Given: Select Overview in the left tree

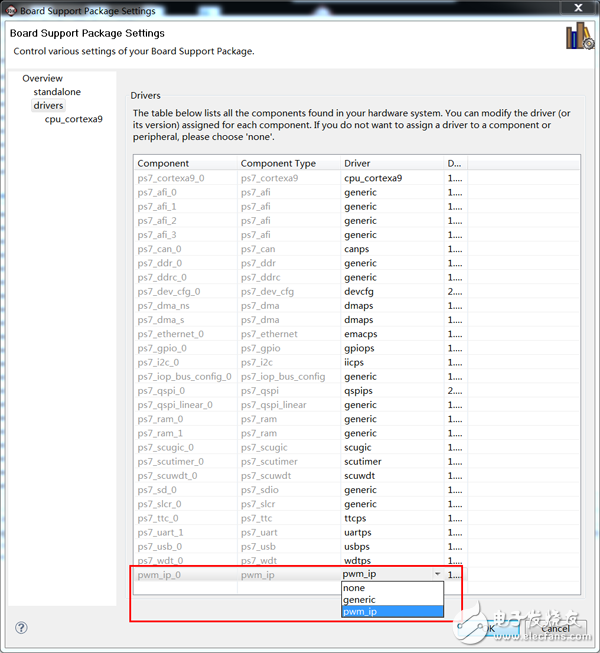Looking at the screenshot, I should (x=42, y=78).
